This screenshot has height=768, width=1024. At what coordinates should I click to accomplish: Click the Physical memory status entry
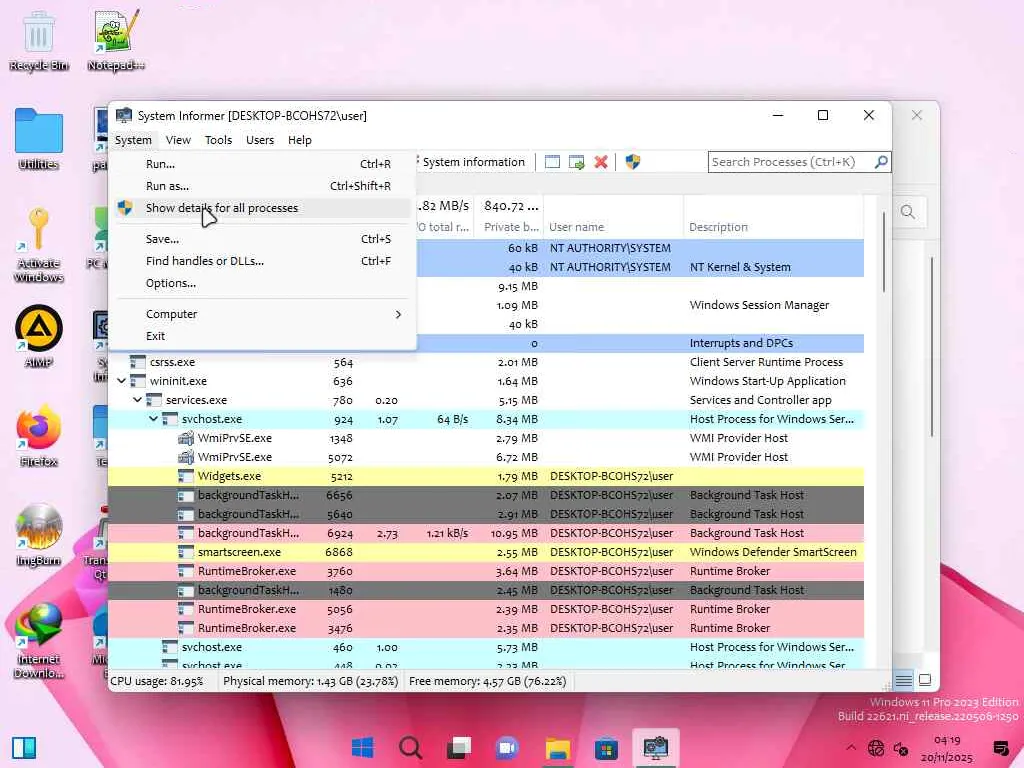(310, 681)
